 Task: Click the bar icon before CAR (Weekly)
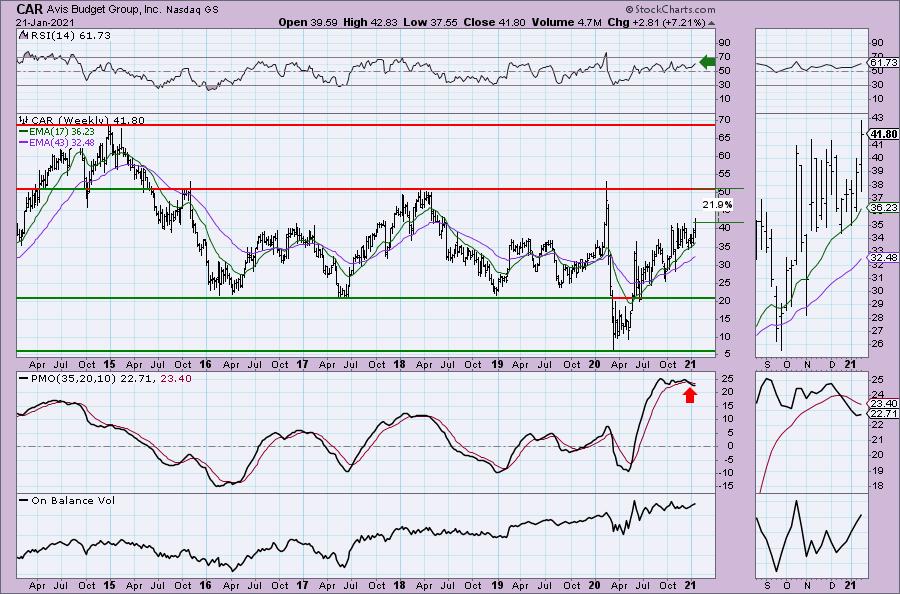point(24,120)
